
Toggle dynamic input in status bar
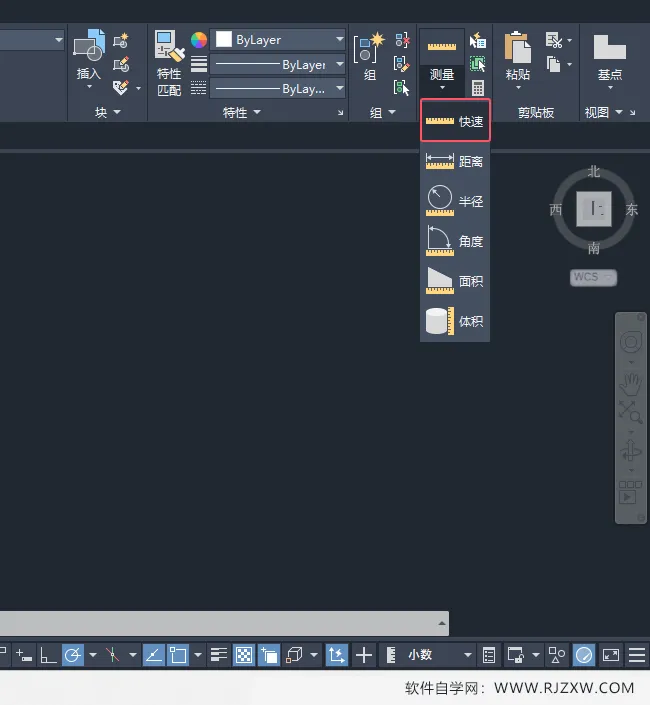pyautogui.click(x=23, y=655)
